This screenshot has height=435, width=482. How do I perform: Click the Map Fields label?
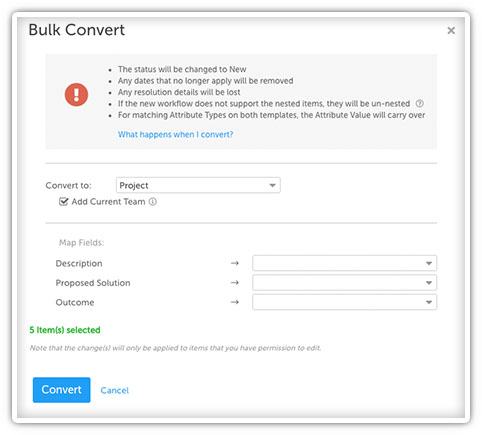(x=81, y=243)
